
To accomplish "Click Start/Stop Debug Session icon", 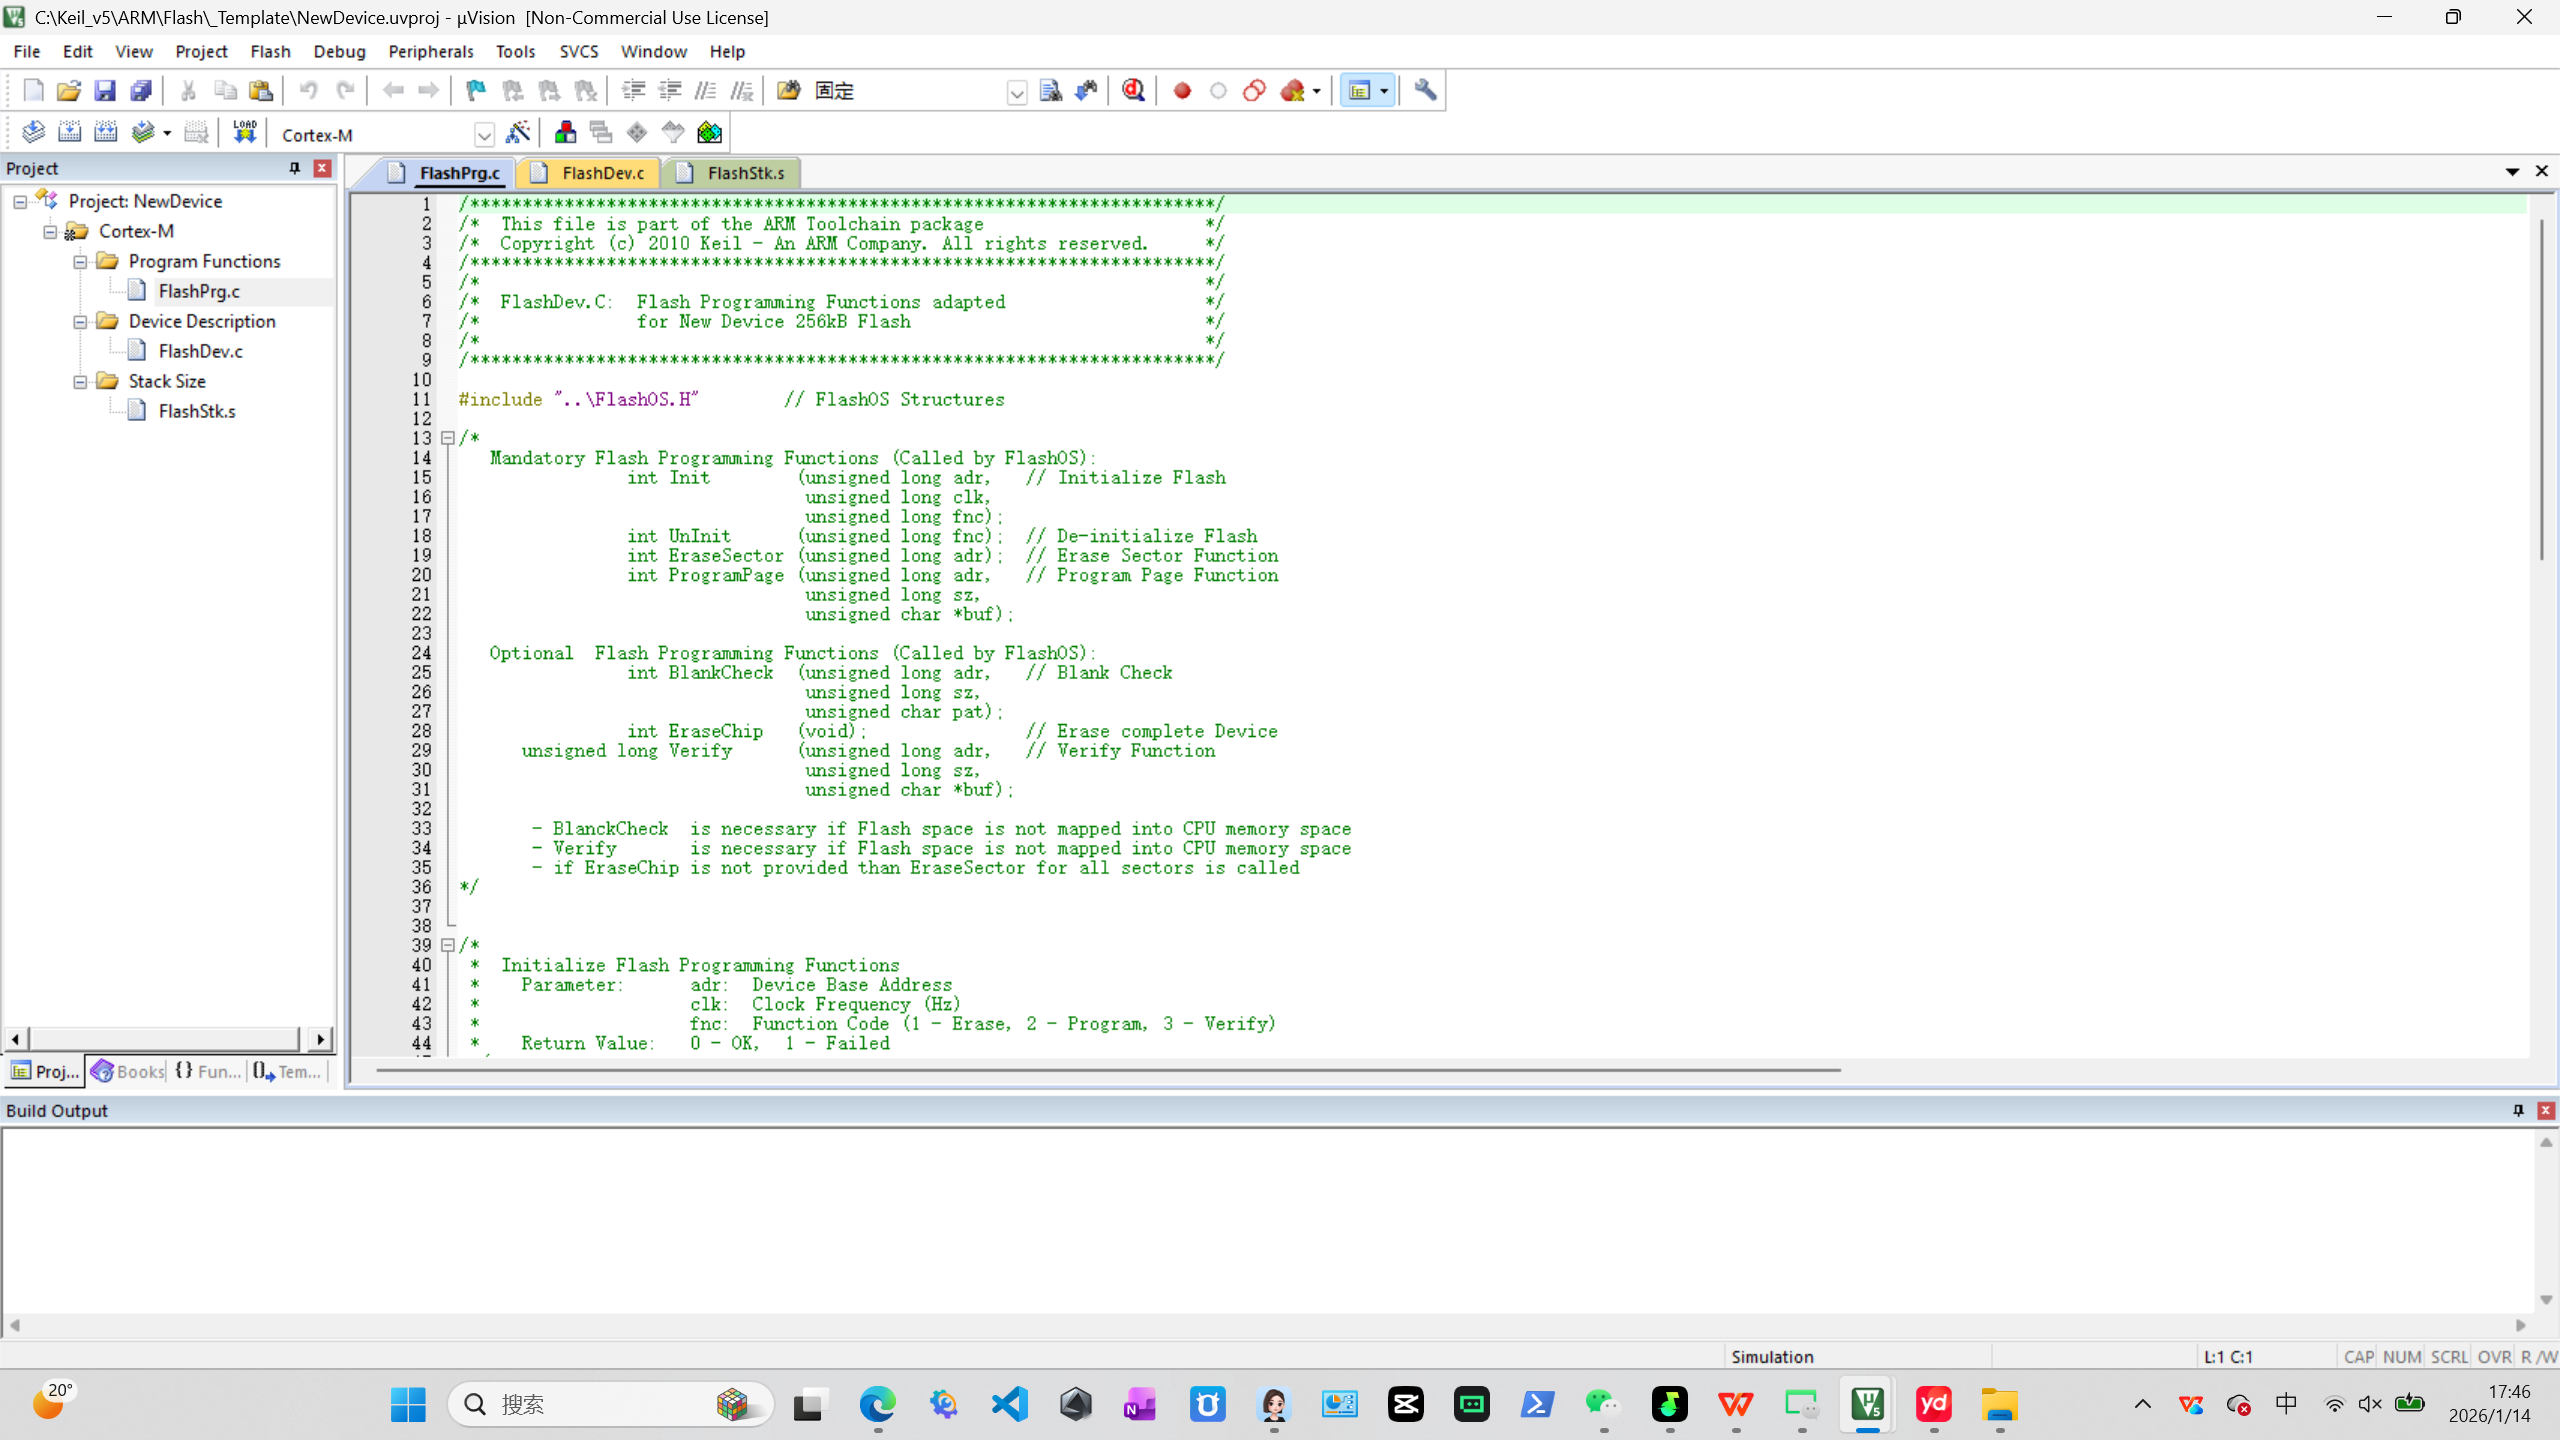I will [x=1133, y=91].
